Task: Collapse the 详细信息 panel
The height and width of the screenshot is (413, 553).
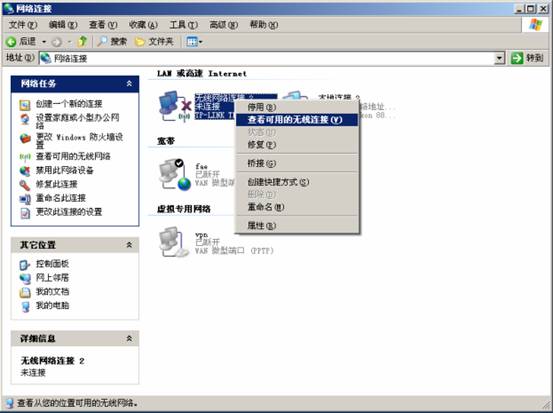Action: coord(129,339)
